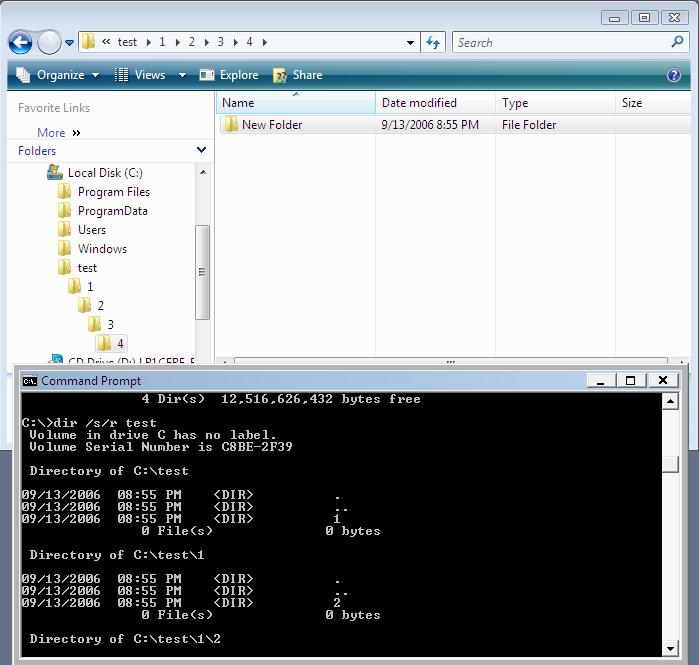This screenshot has height=665, width=699.
Task: Click More favorite links
Action: pos(58,133)
